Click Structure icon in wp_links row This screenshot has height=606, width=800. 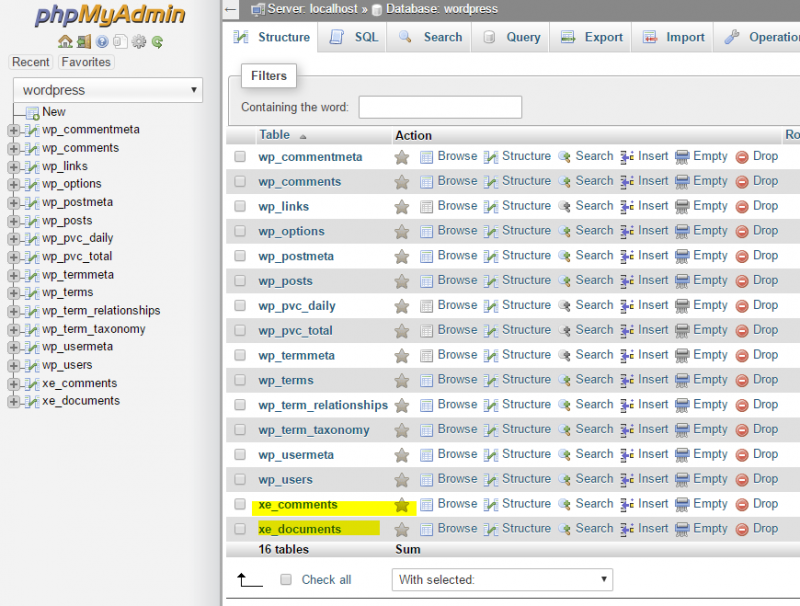[491, 207]
